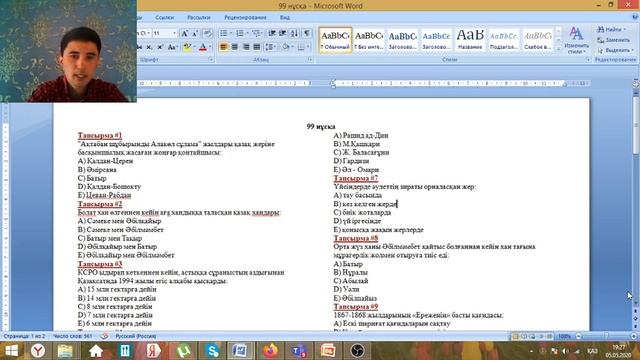Open Абзац dialog launcher
The image size is (640, 360).
click(310, 60)
